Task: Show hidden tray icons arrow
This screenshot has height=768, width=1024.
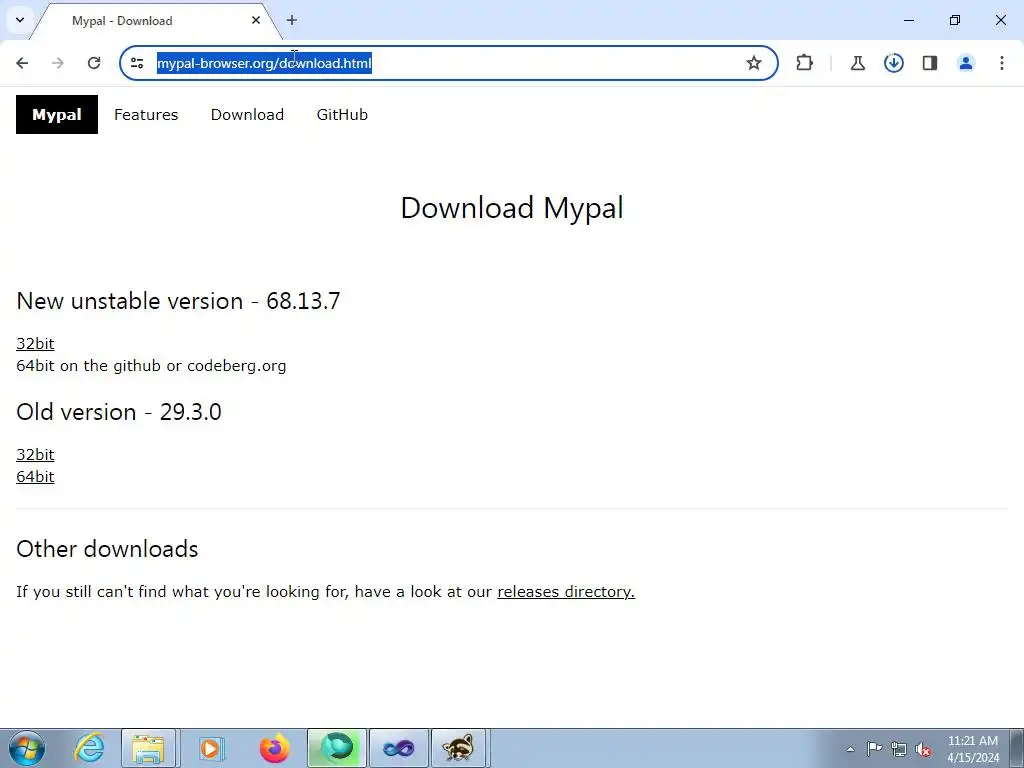Action: click(x=850, y=749)
